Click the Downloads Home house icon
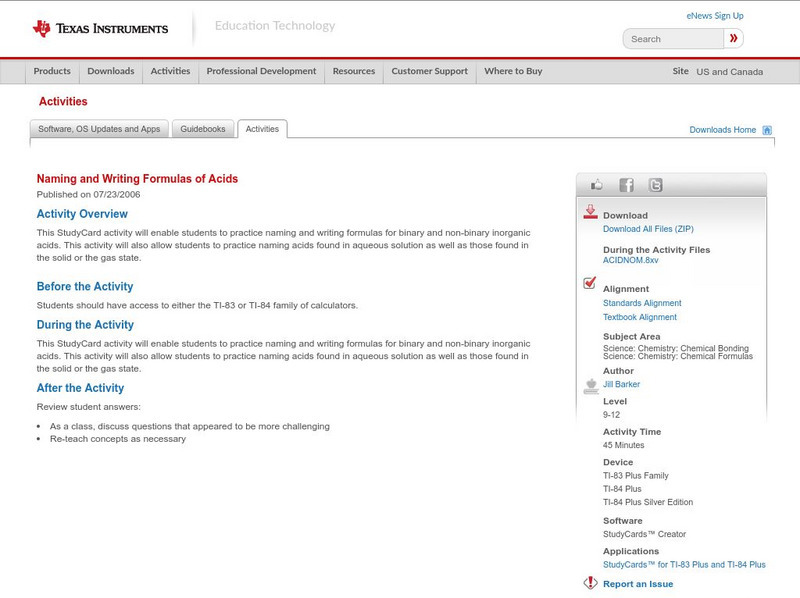 767,130
